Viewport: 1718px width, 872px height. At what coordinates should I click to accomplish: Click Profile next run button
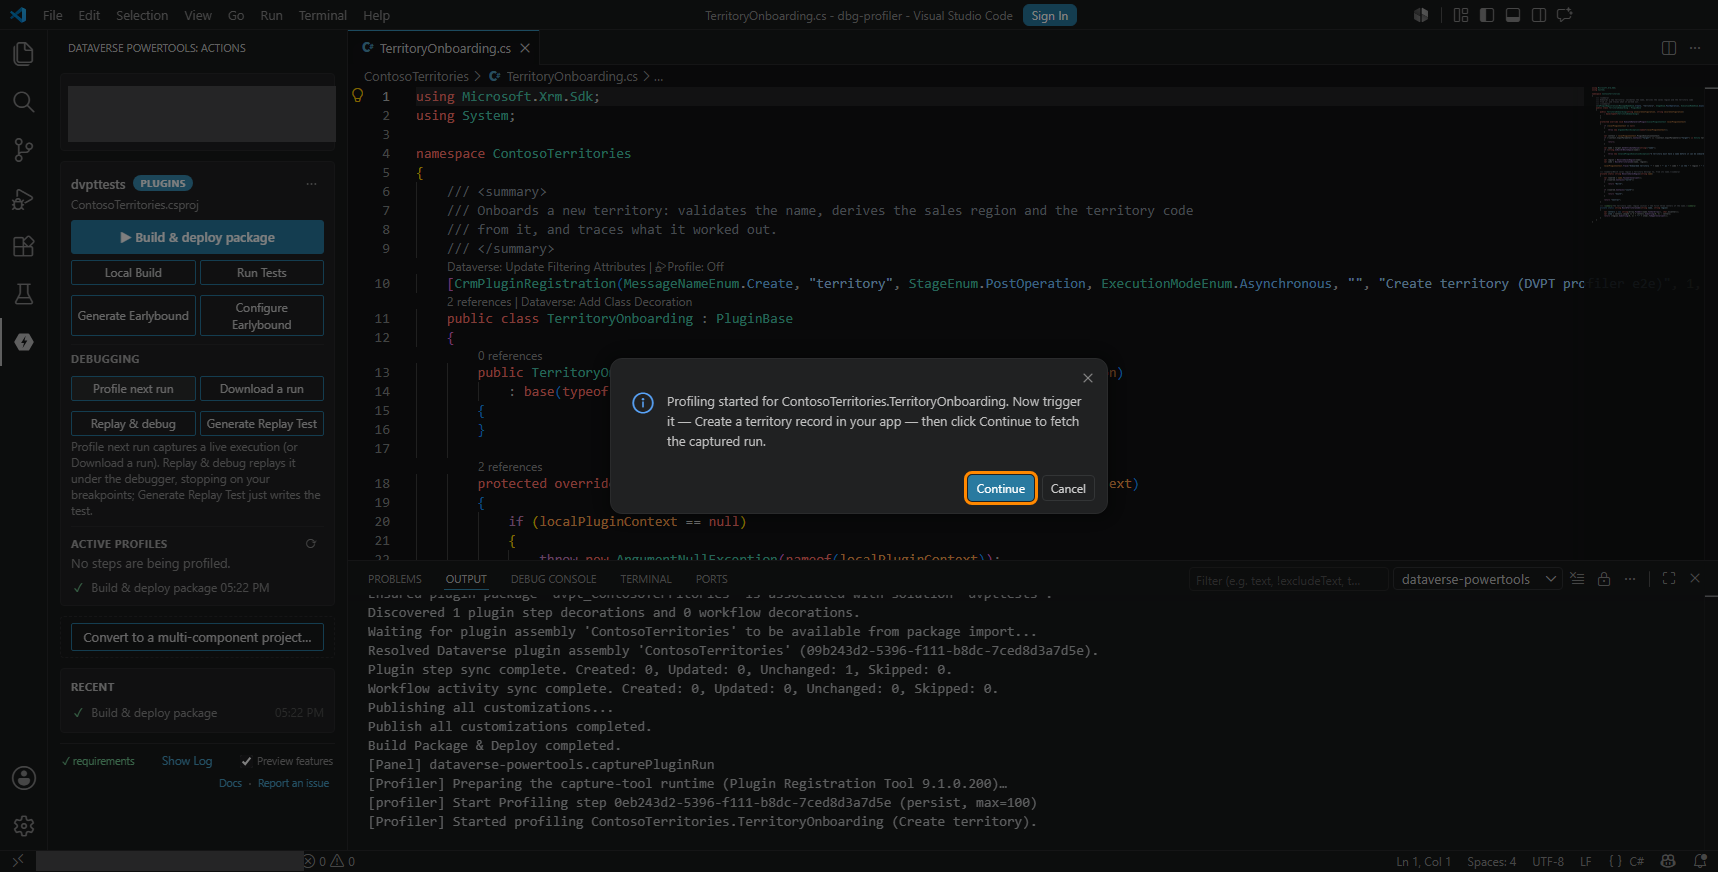[133, 389]
